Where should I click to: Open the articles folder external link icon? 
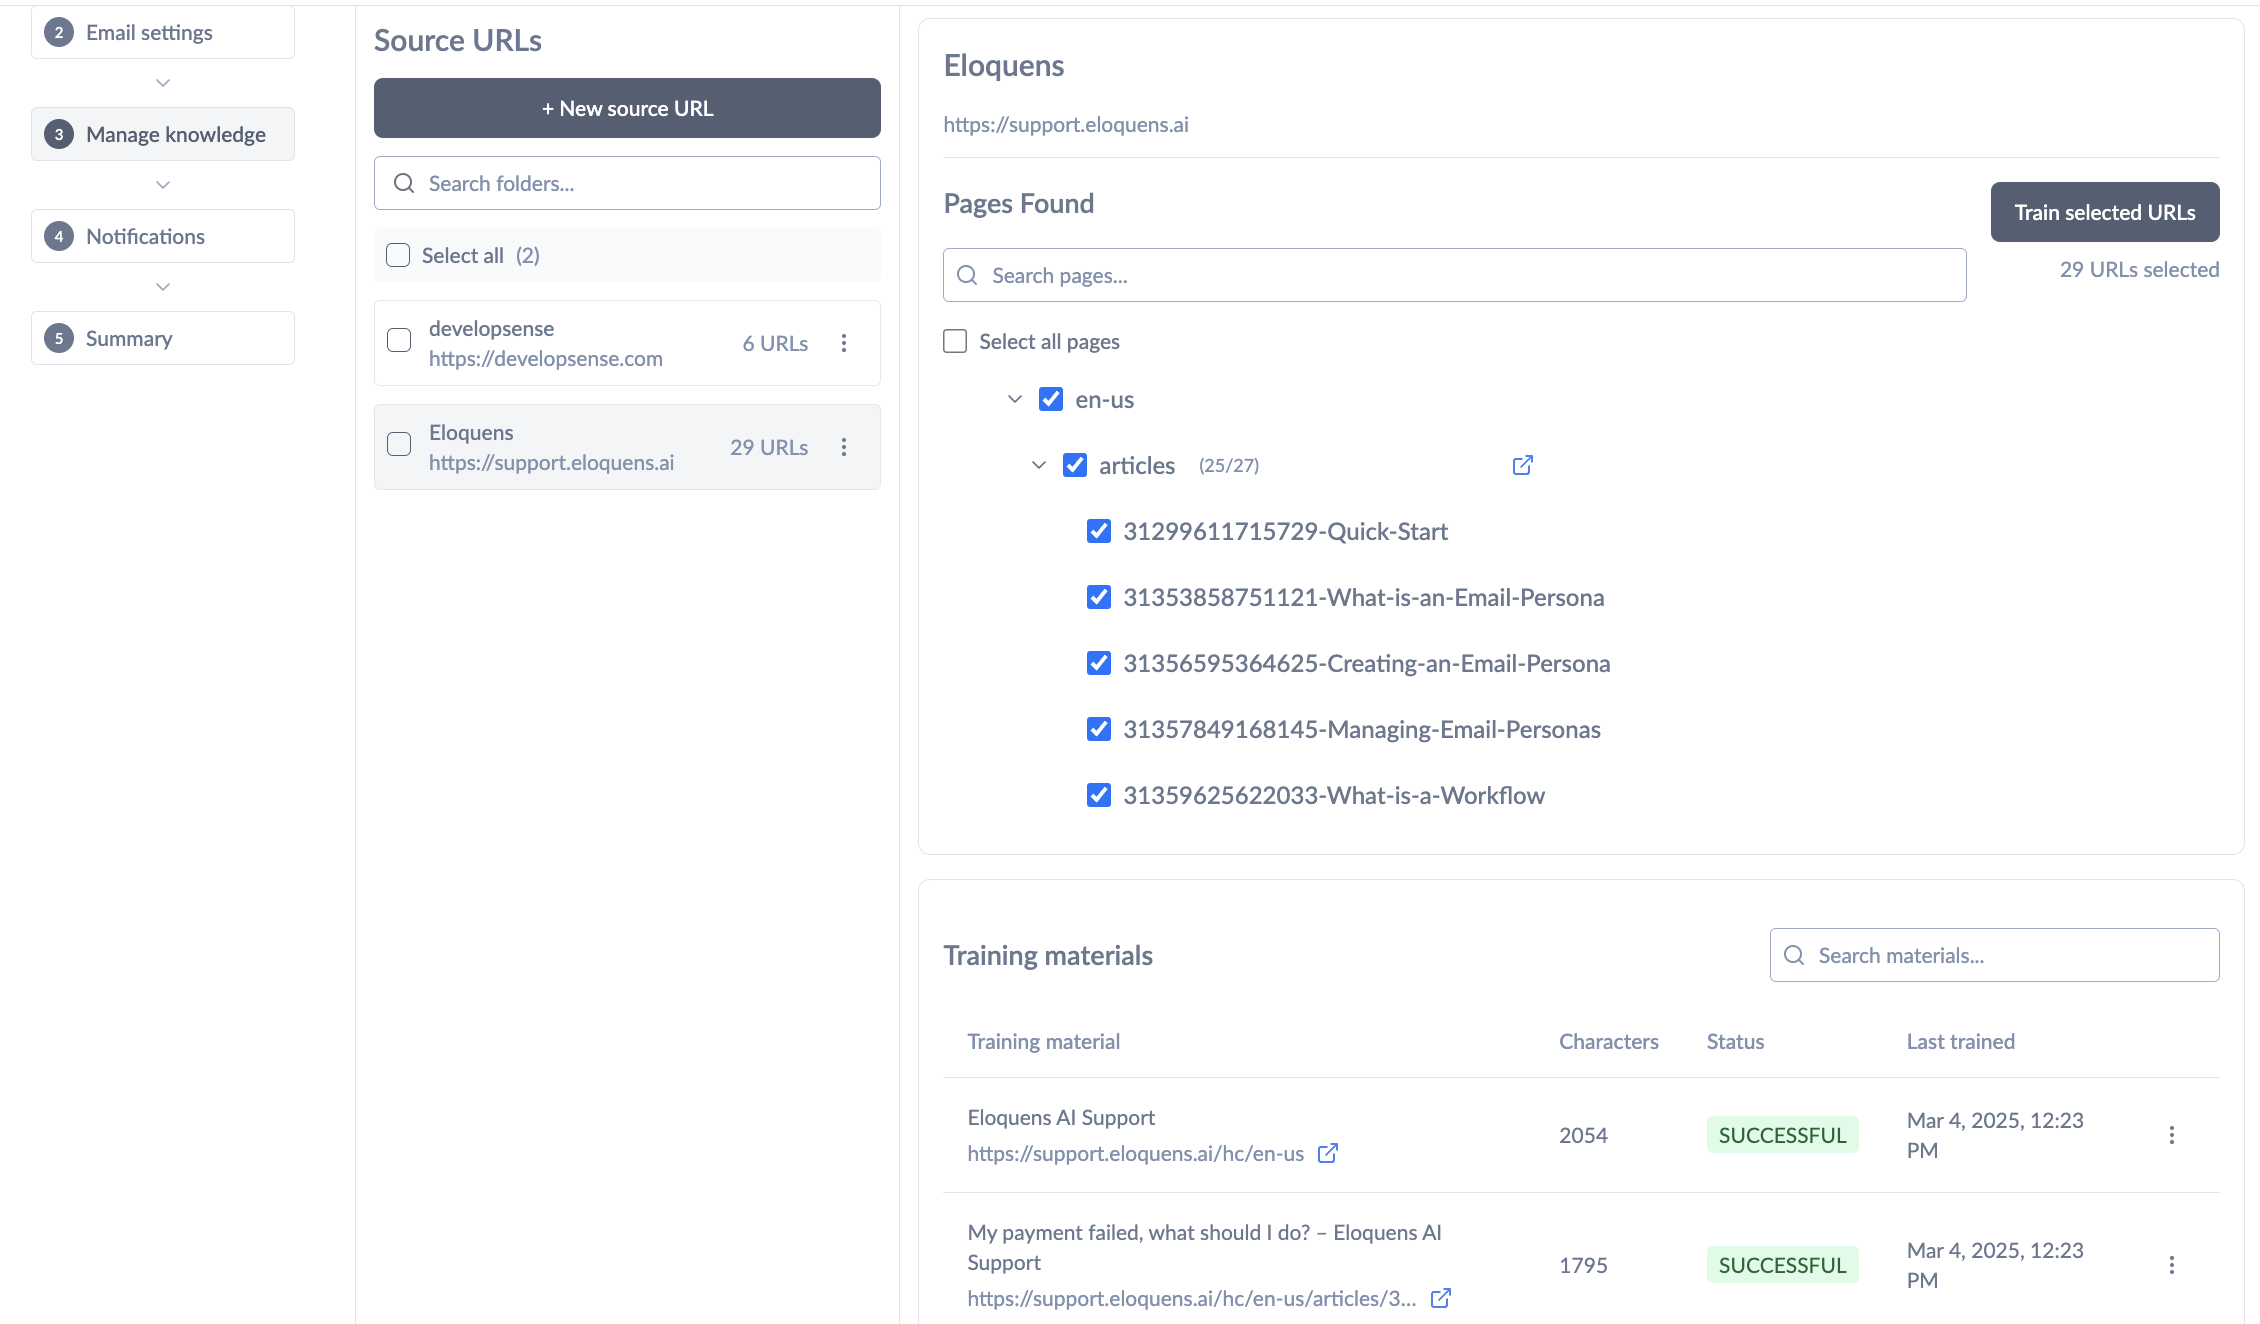coord(1522,465)
